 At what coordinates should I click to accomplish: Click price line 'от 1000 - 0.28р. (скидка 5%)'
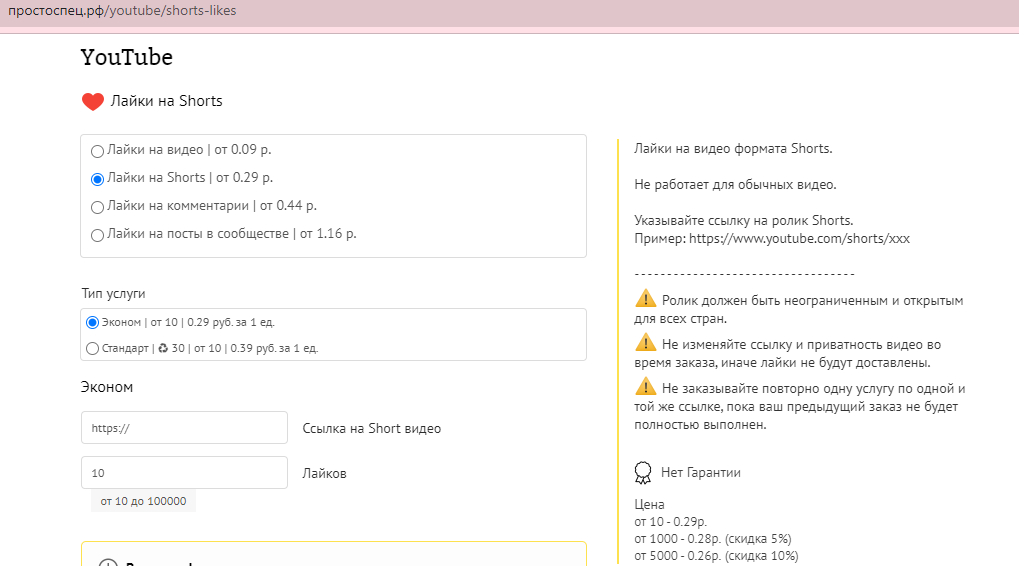coord(713,539)
